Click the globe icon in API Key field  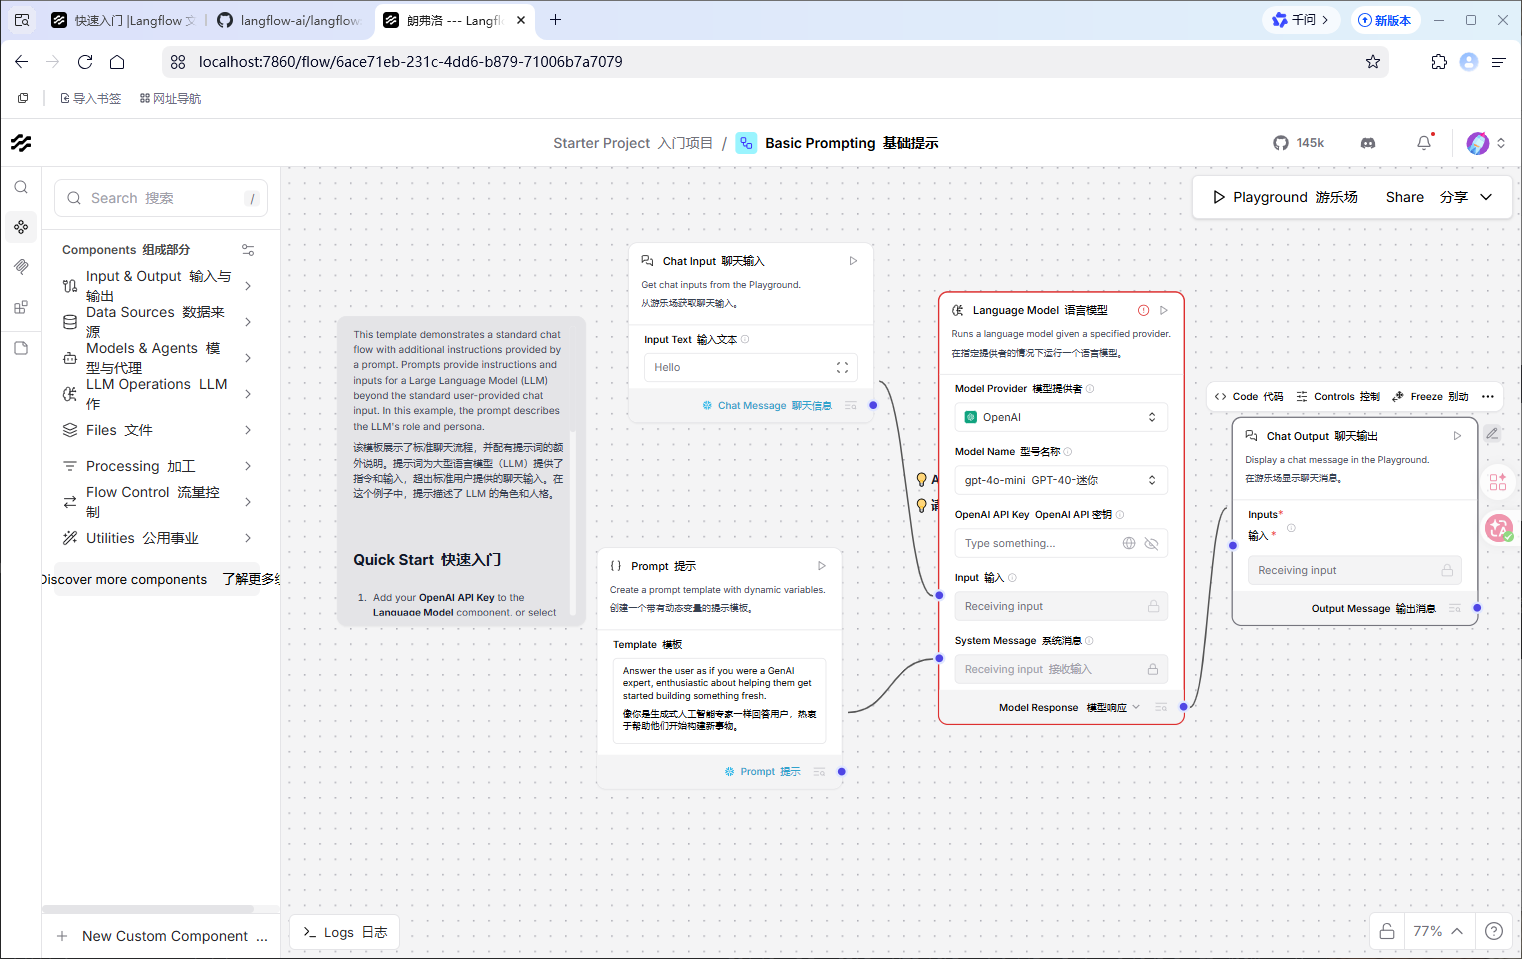(x=1129, y=543)
